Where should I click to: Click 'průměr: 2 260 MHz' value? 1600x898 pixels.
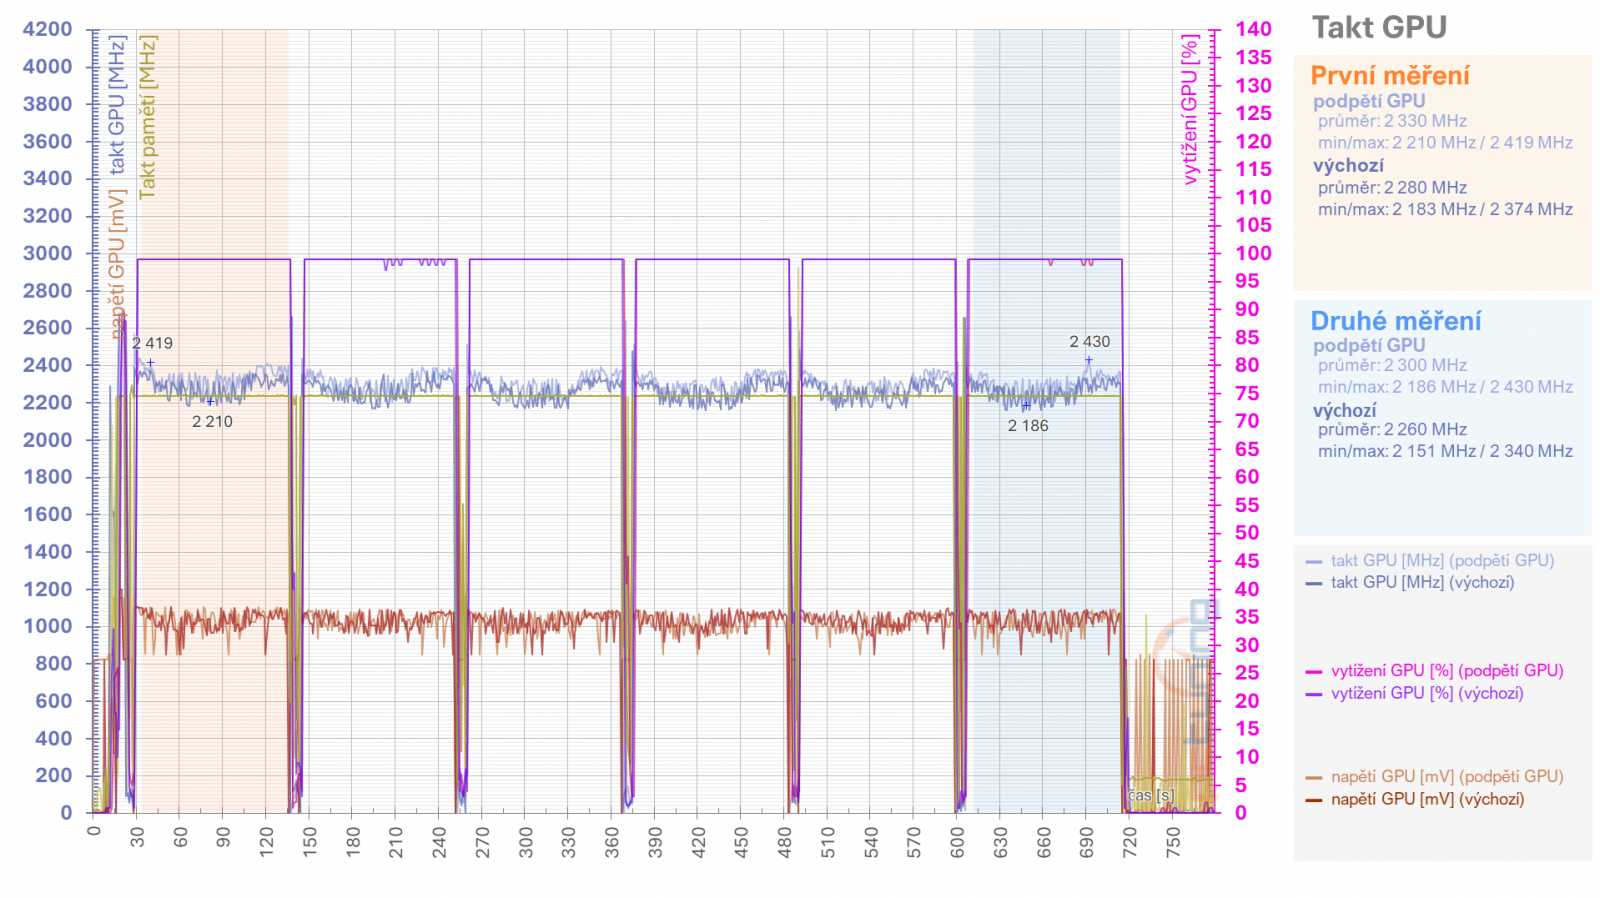tap(1392, 430)
